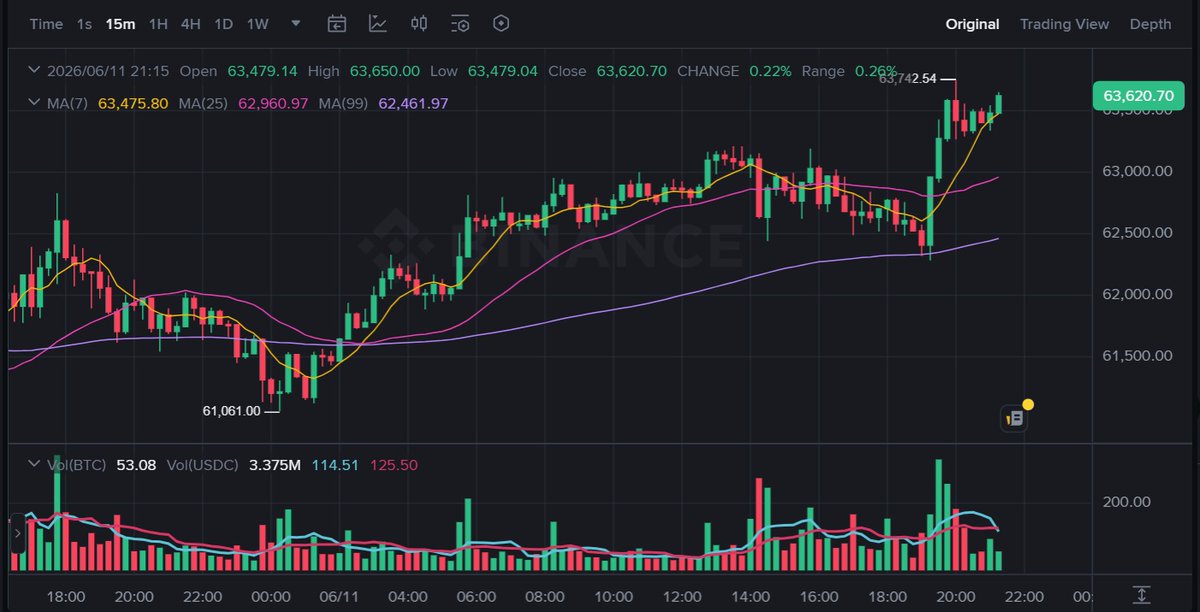Select the 15m interval
Viewport: 1200px width, 612px height.
pos(120,24)
